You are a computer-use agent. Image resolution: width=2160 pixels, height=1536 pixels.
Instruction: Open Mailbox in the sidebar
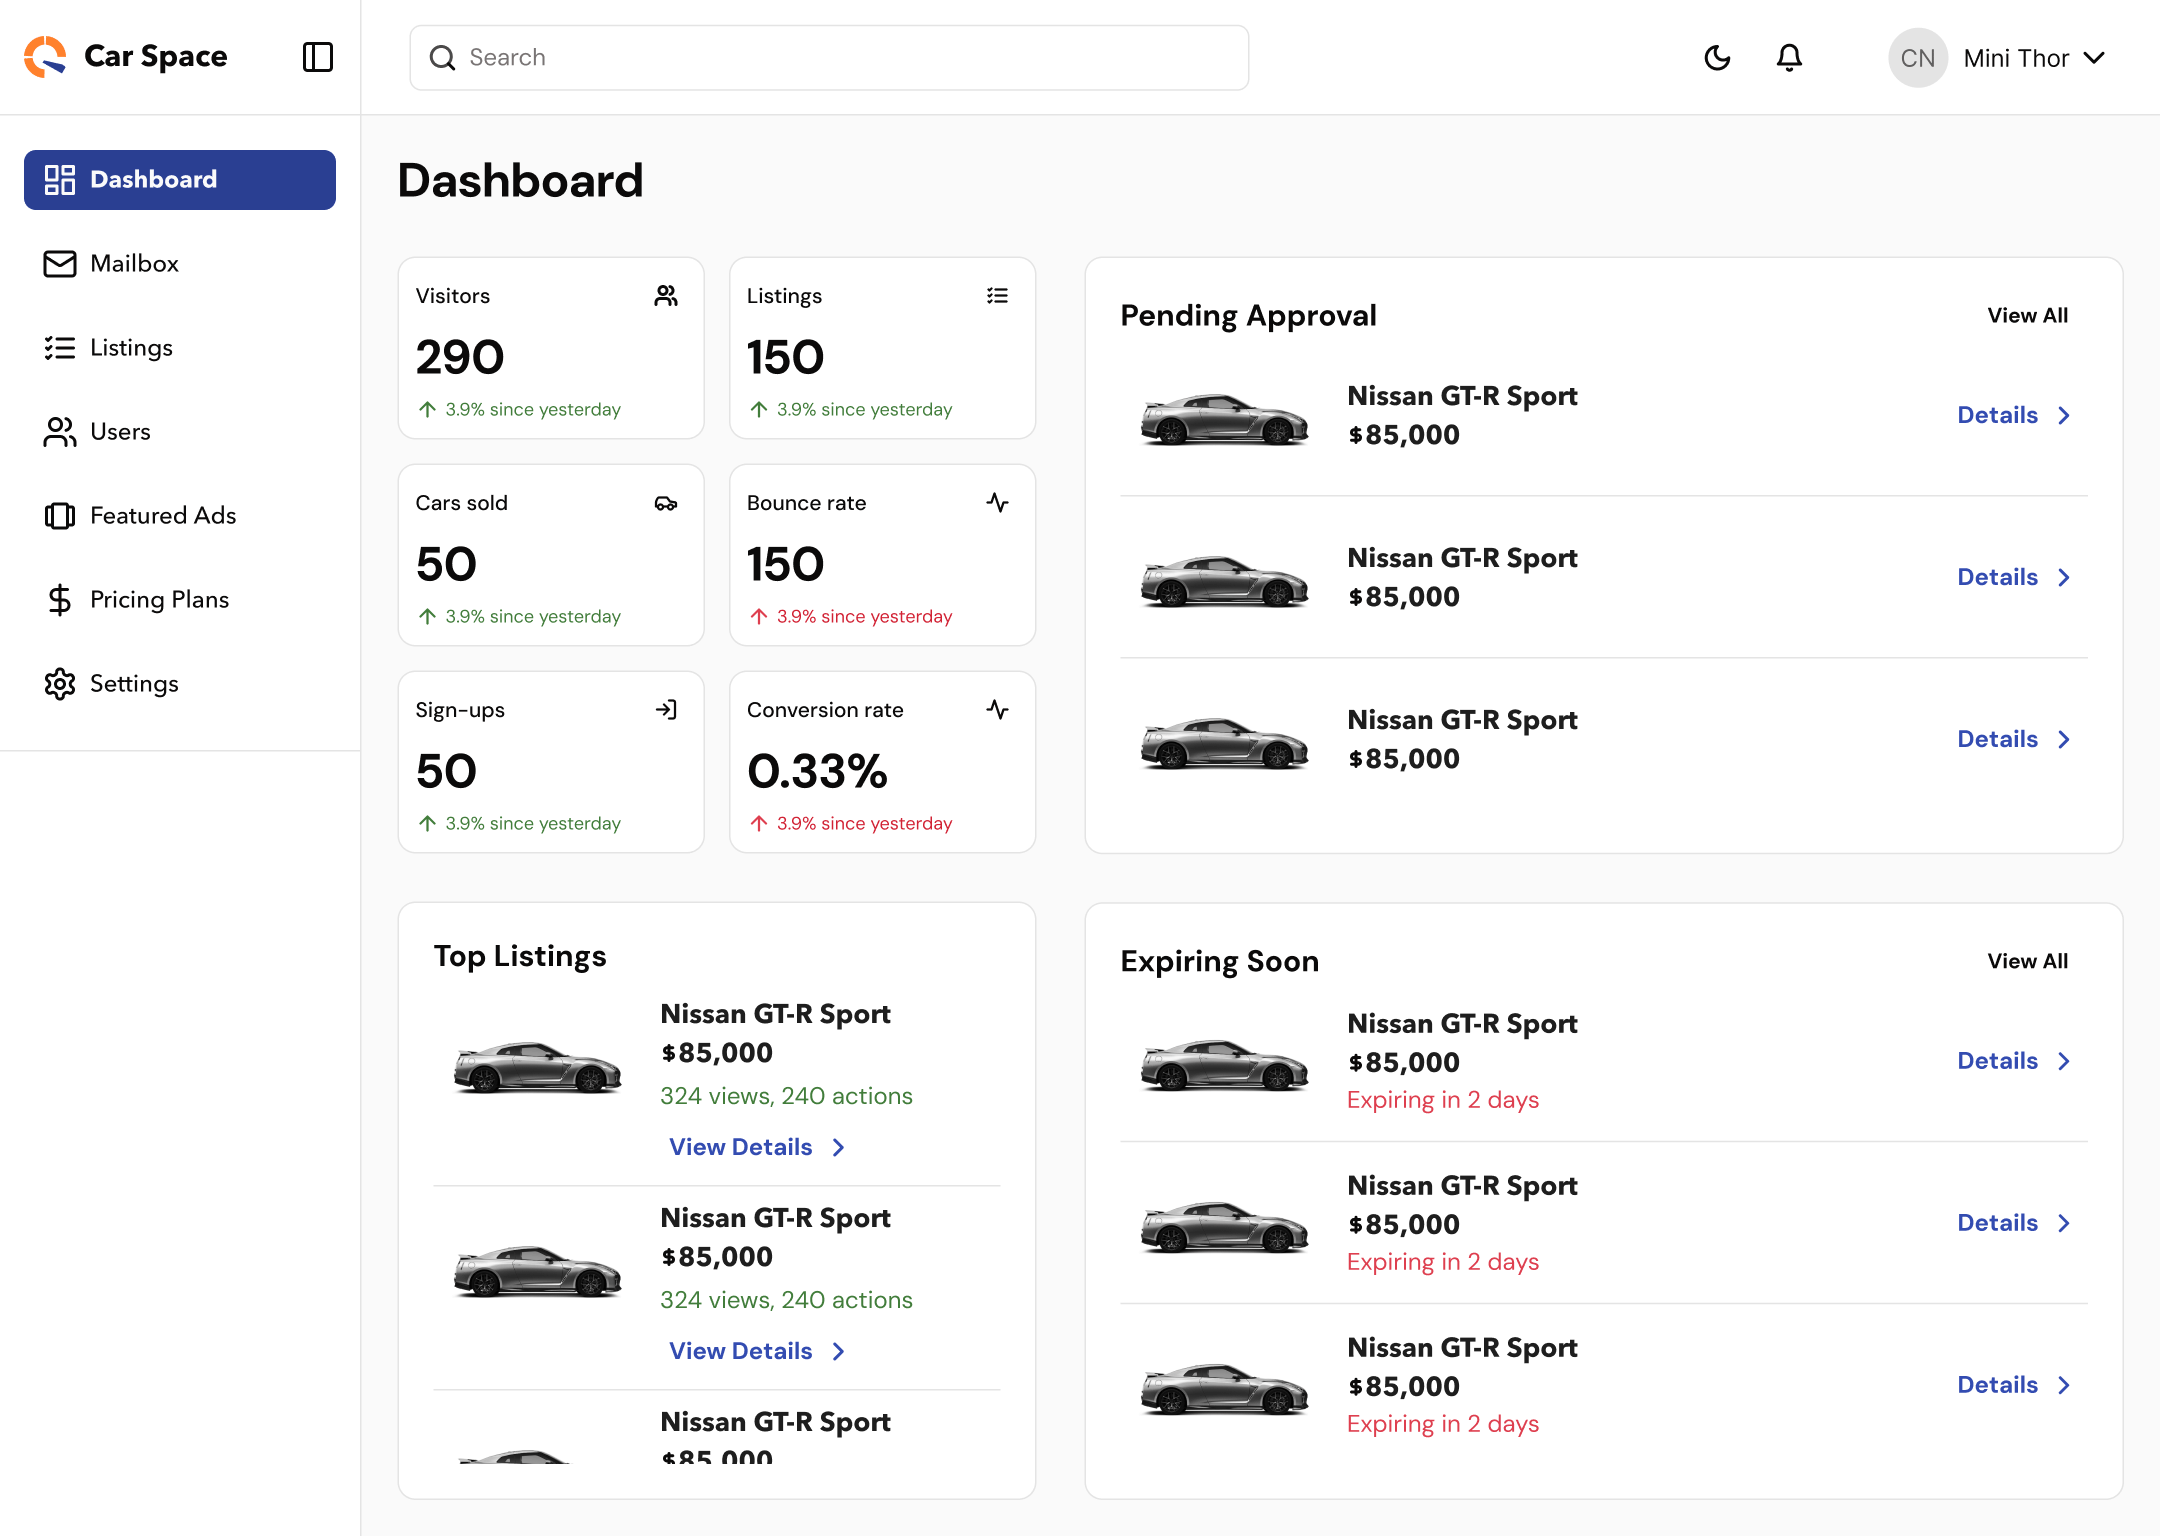pyautogui.click(x=180, y=264)
